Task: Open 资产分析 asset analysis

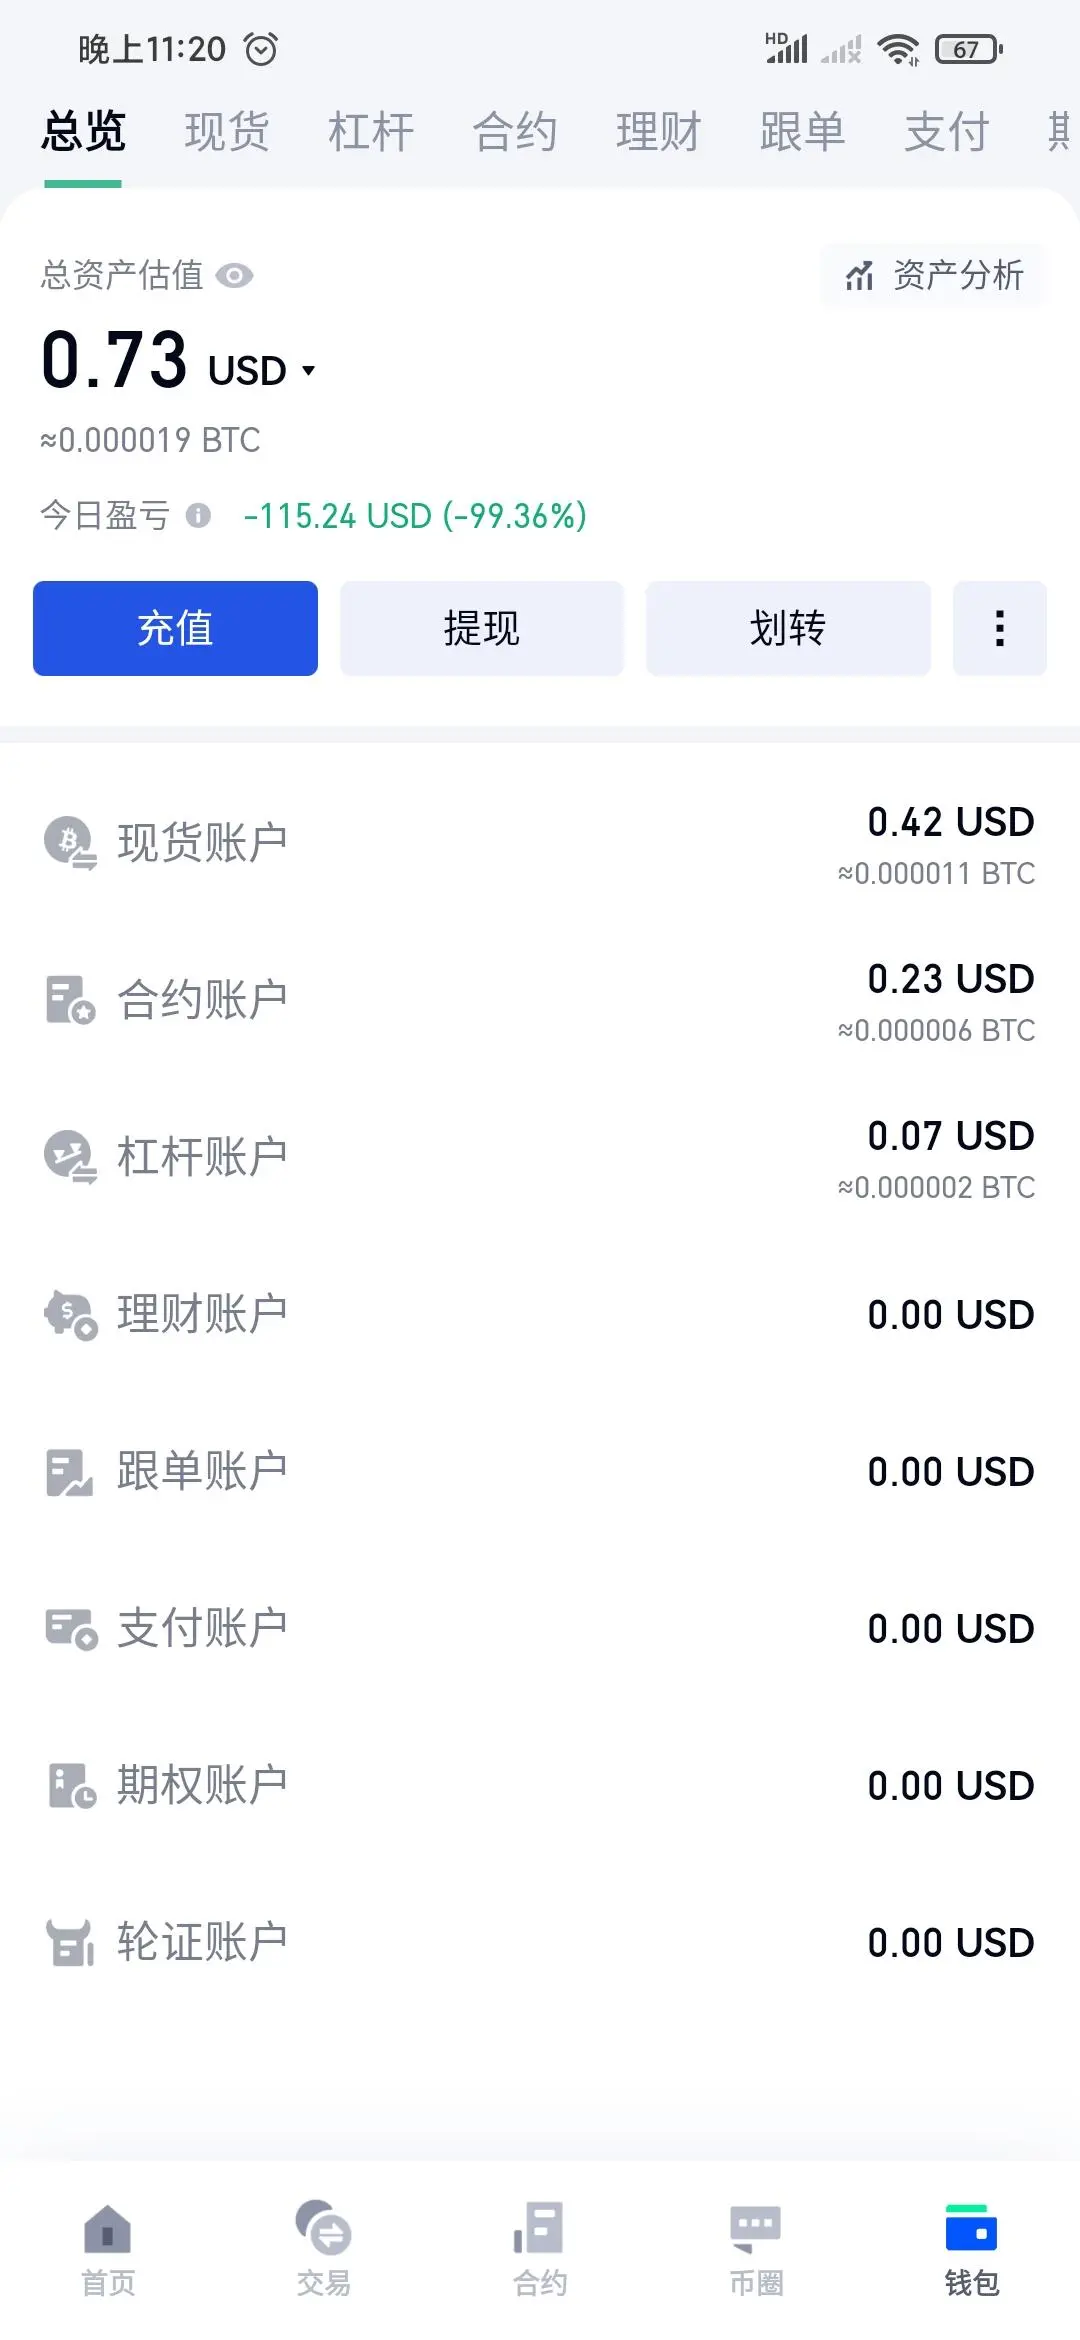Action: [x=934, y=275]
